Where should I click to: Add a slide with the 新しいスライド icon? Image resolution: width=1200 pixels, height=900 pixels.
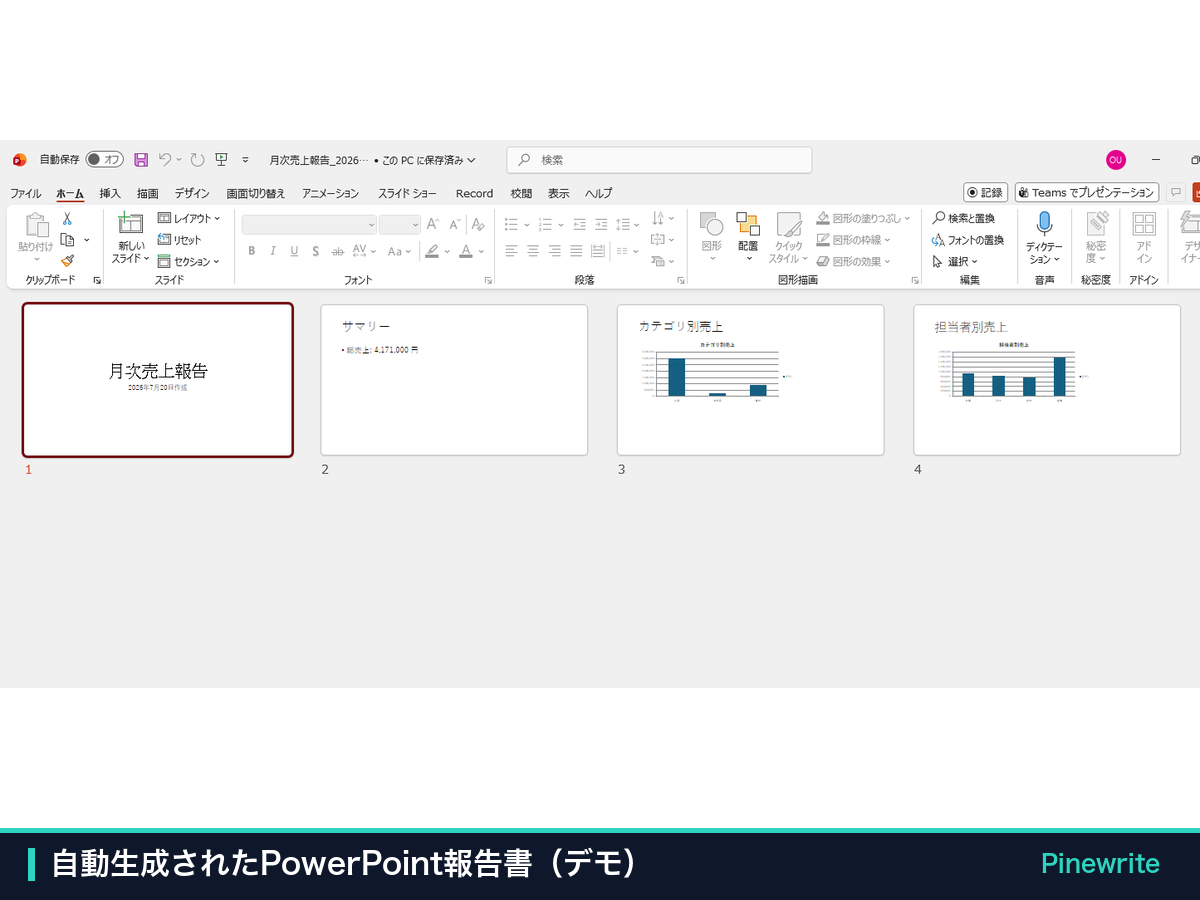(130, 224)
